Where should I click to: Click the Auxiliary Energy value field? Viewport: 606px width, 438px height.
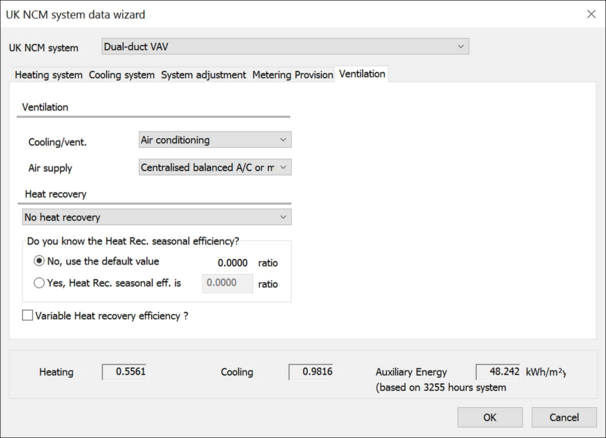pyautogui.click(x=498, y=372)
